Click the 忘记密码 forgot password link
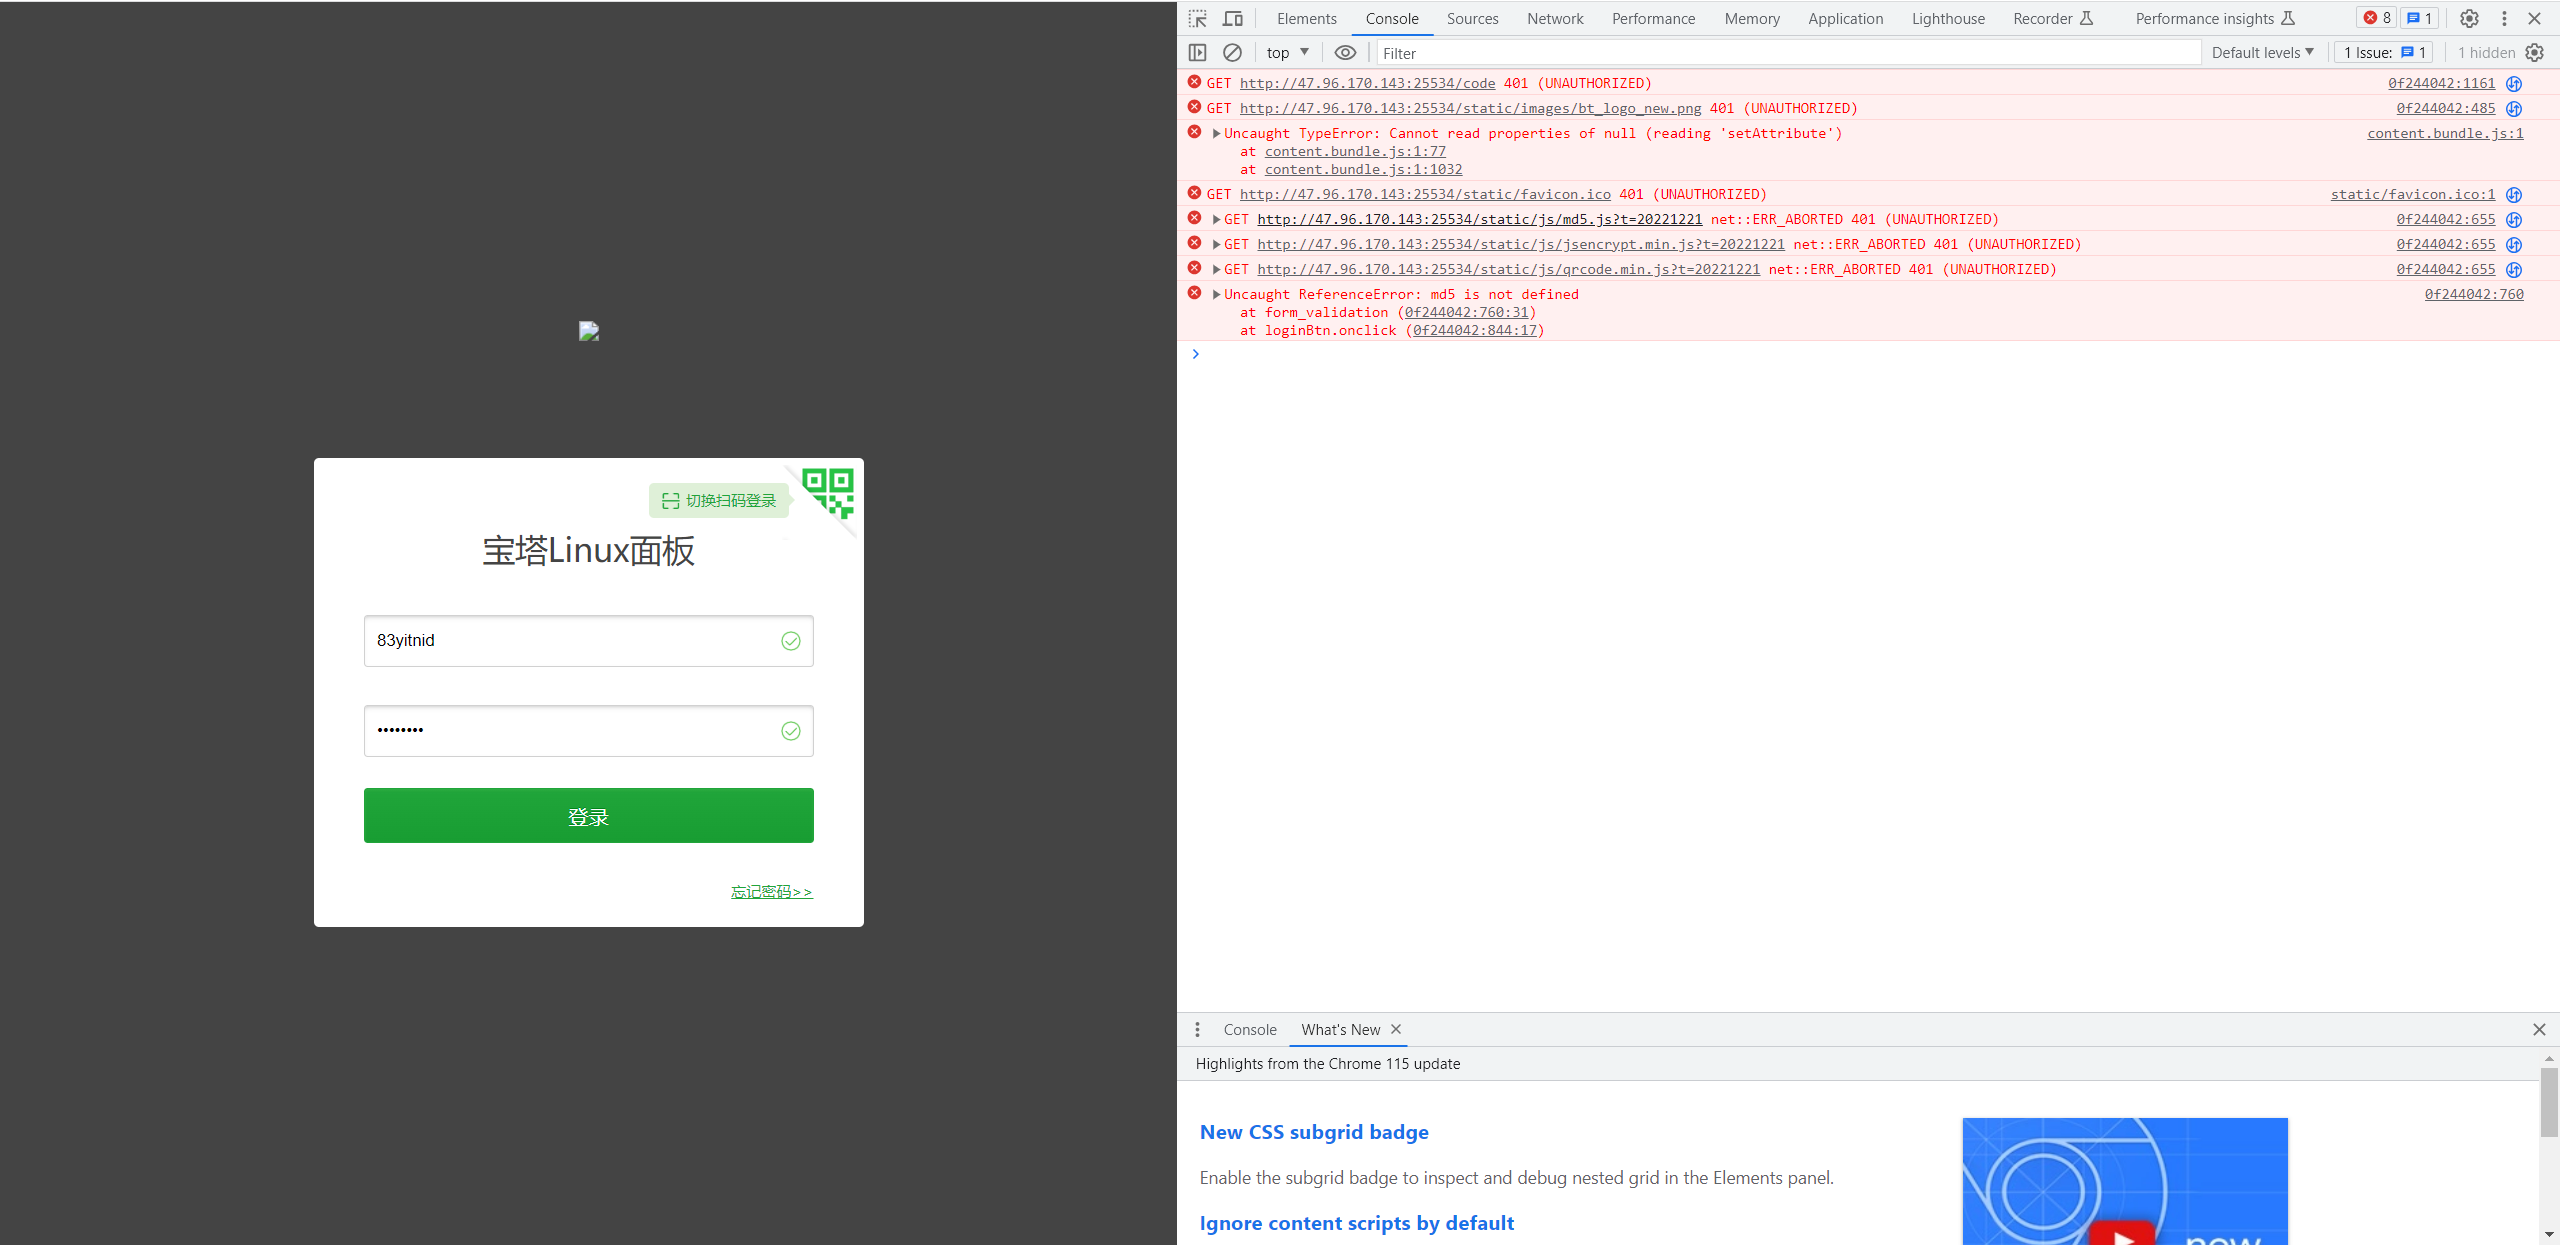Image resolution: width=2560 pixels, height=1245 pixels. tap(771, 892)
